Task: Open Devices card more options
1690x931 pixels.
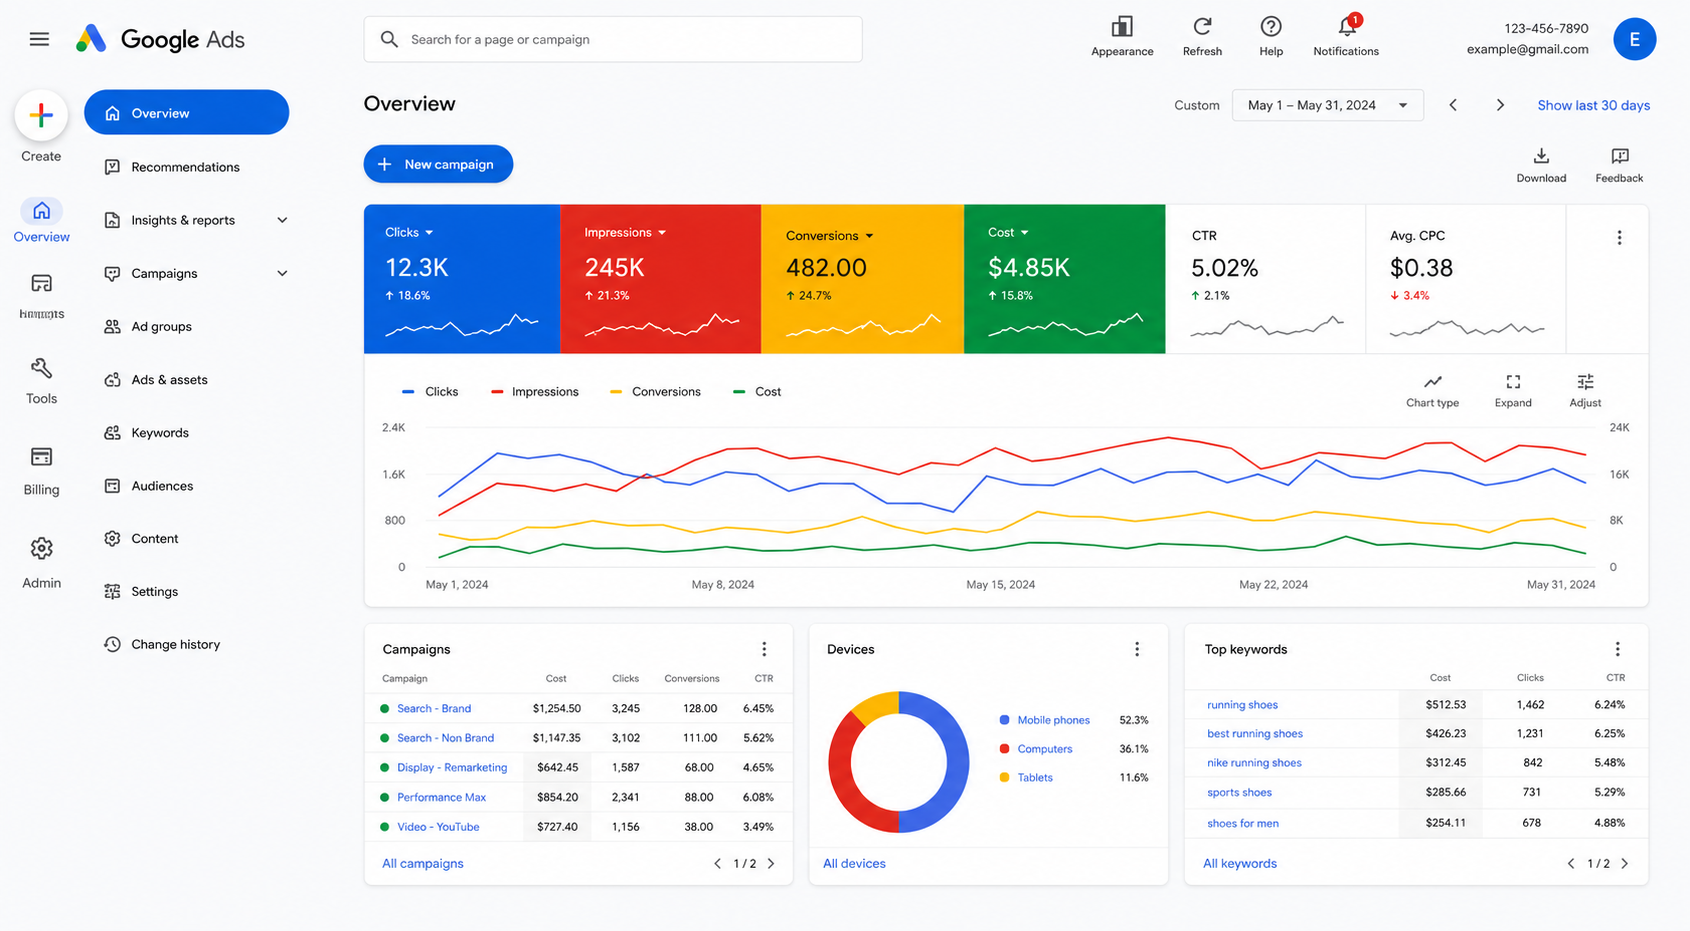Action: (1137, 649)
